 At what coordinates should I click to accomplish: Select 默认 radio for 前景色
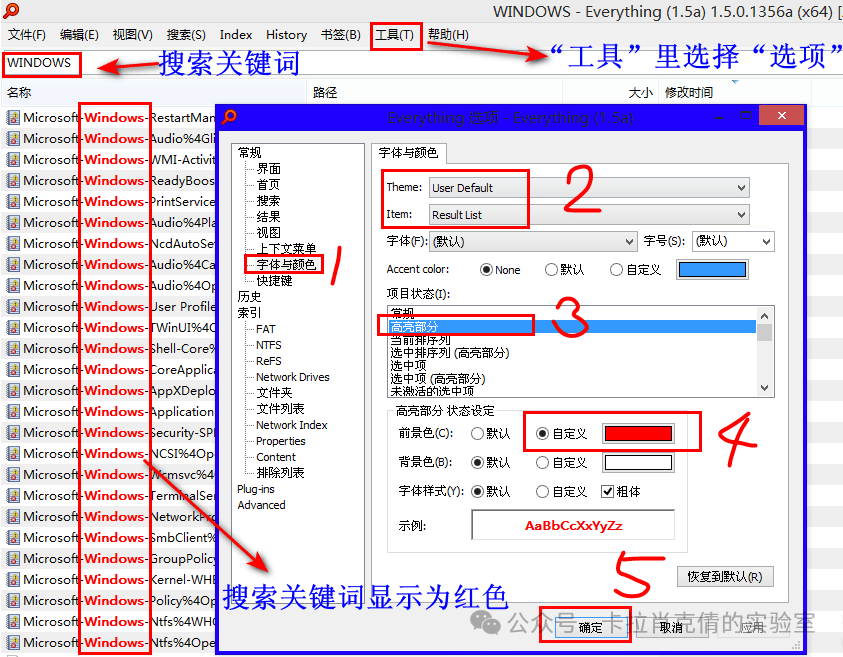pyautogui.click(x=478, y=434)
